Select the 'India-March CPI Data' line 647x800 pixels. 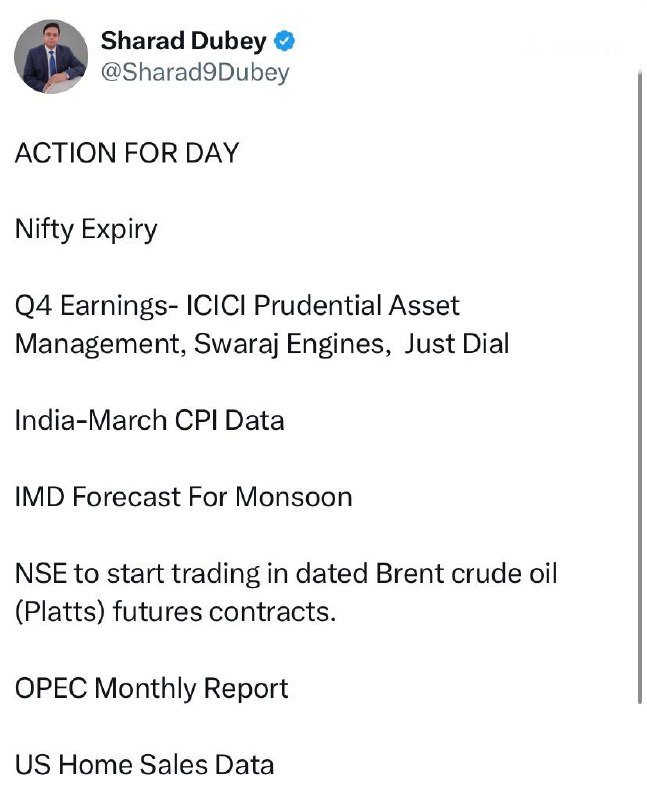click(149, 420)
